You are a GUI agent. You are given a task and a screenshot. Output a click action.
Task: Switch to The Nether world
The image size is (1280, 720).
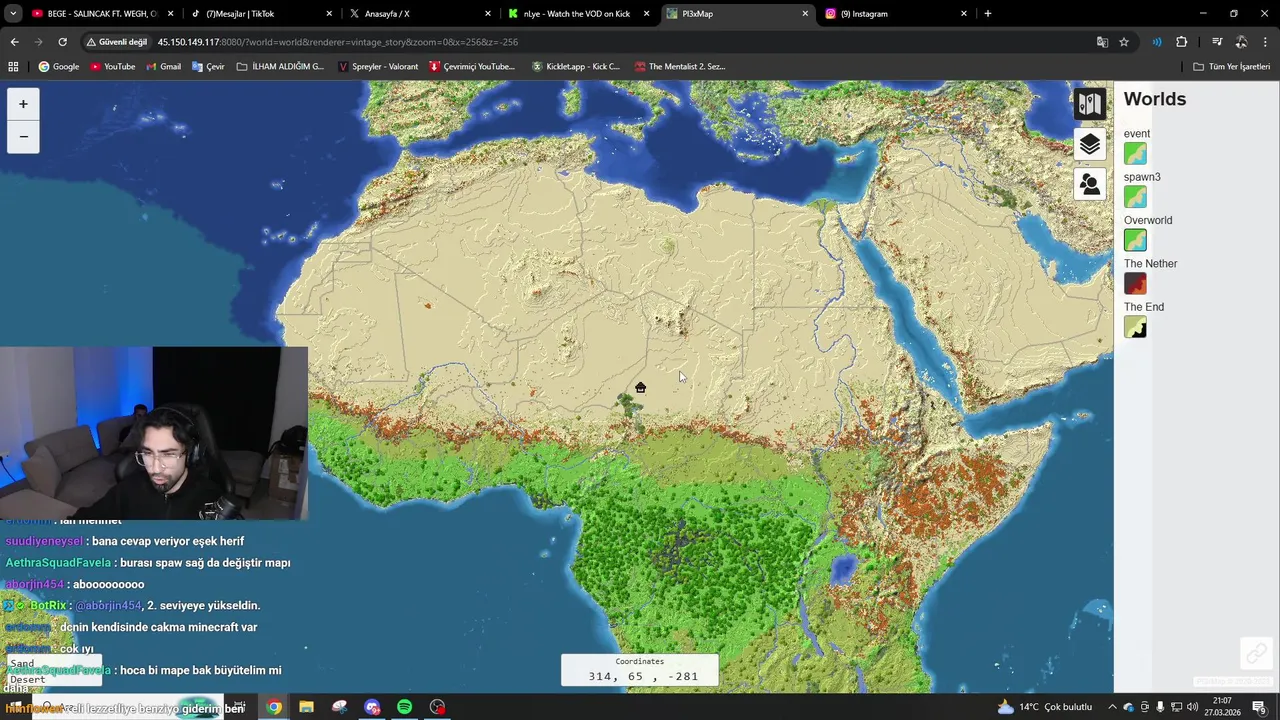point(1135,284)
